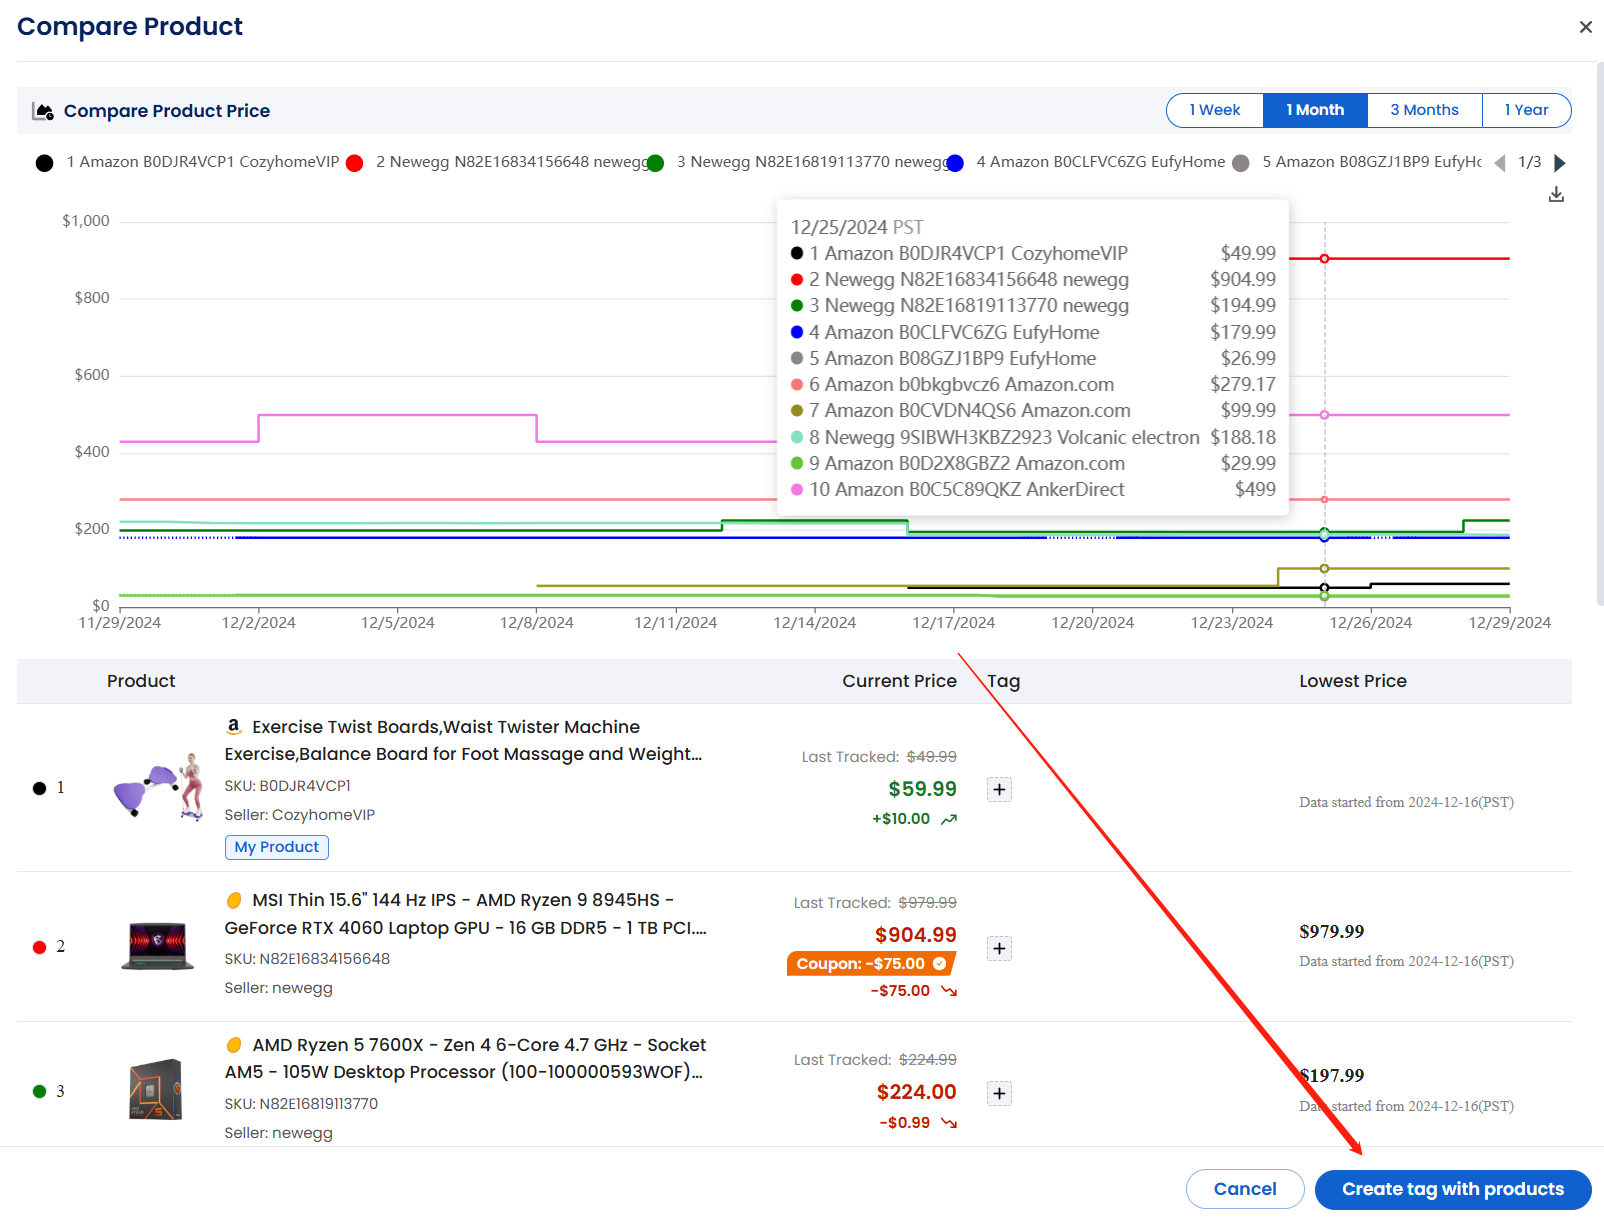
Task: Click 1/3 legend page indicator
Action: 1529,162
